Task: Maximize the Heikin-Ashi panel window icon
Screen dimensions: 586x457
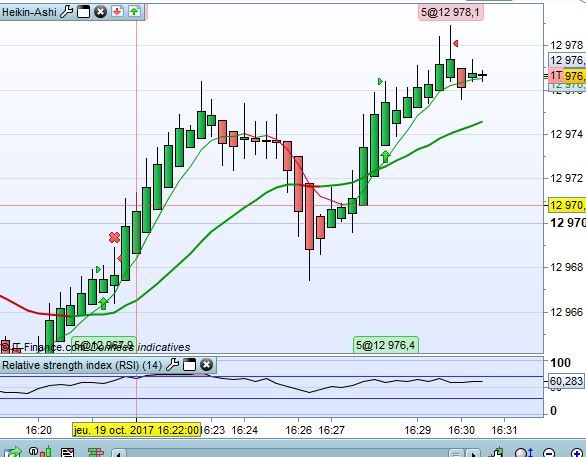Action: pos(83,12)
